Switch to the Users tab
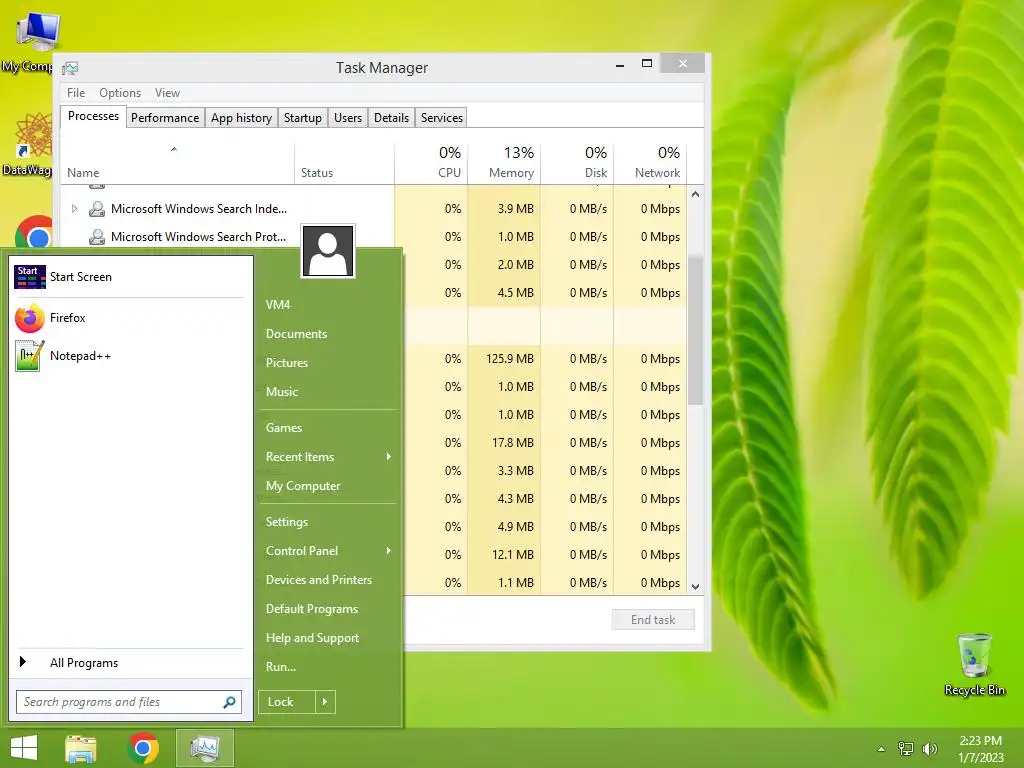The image size is (1024, 768). (347, 118)
